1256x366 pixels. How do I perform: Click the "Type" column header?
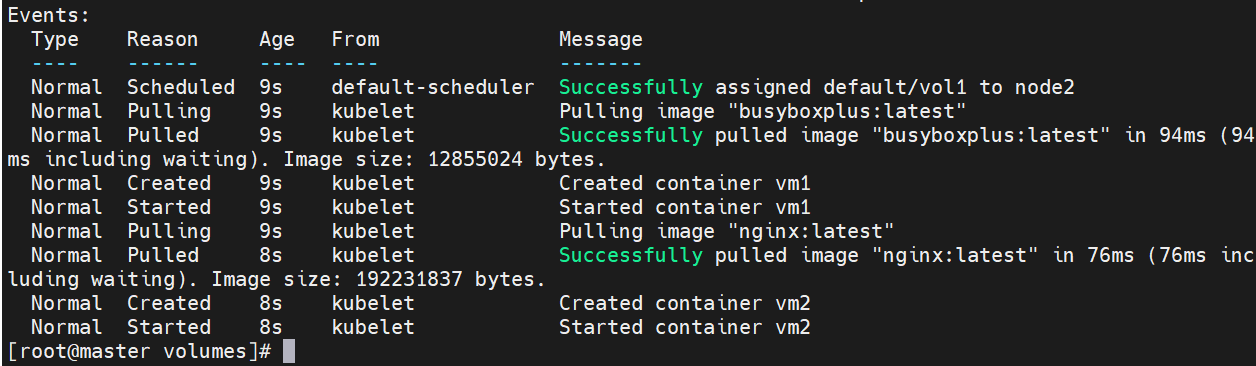(54, 40)
